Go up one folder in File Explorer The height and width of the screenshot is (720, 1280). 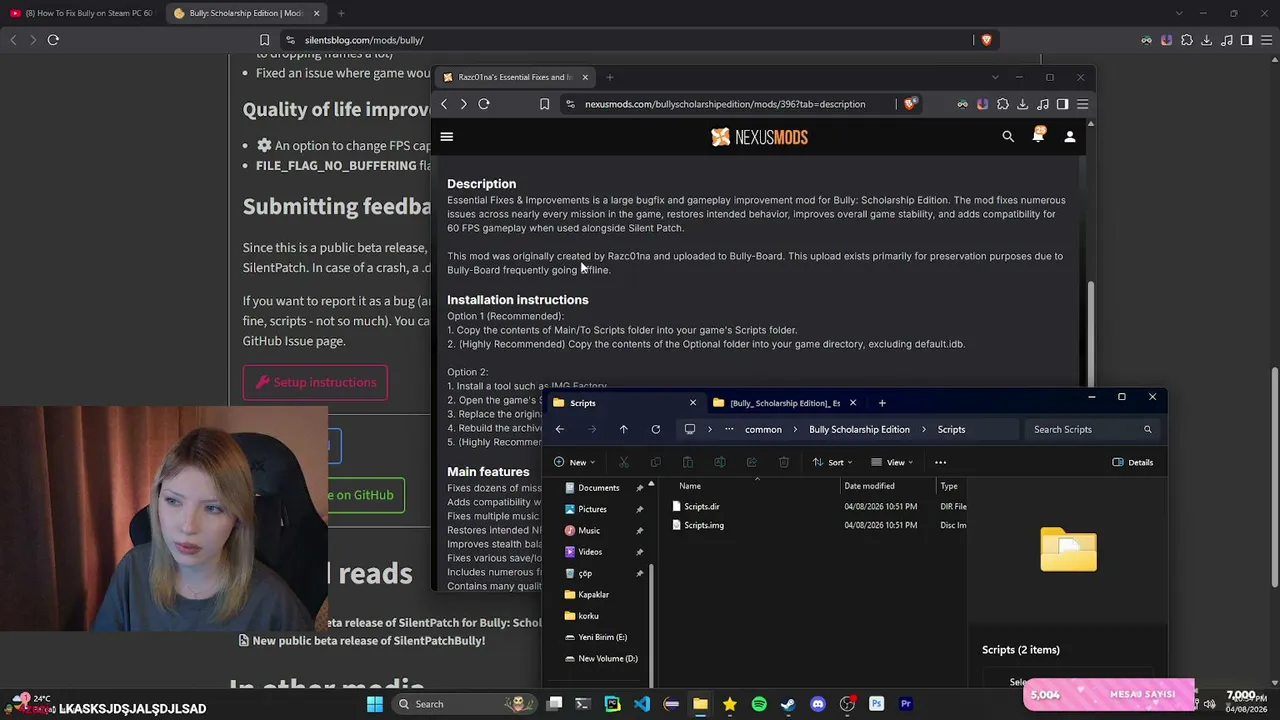click(623, 429)
